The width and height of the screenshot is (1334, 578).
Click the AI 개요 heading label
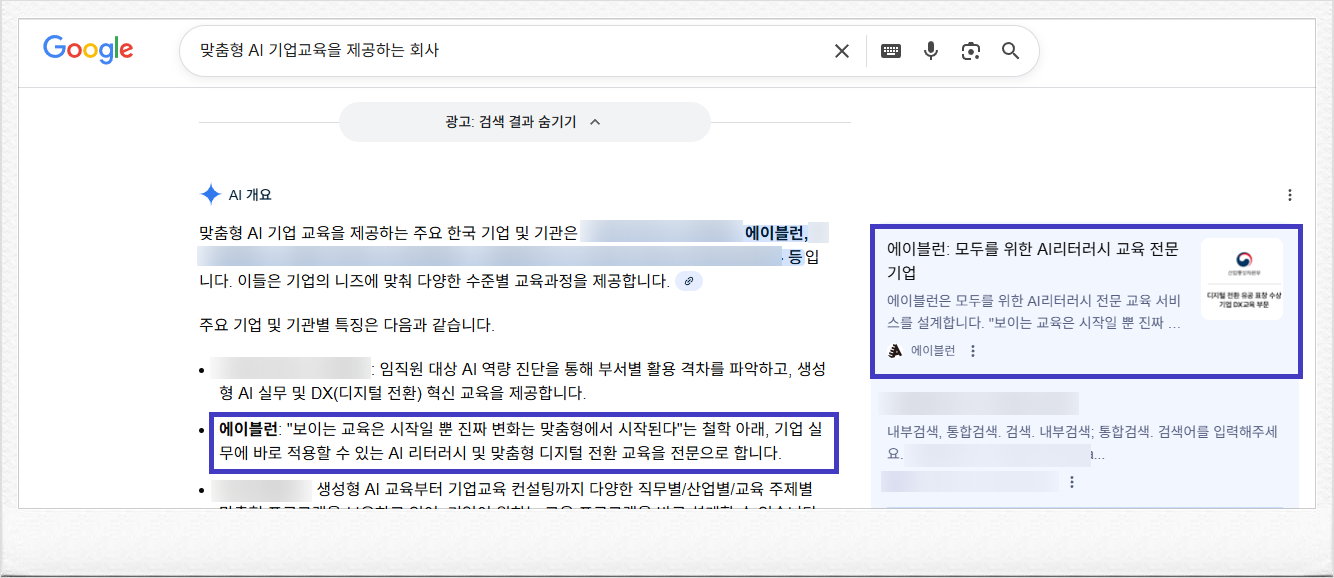[250, 195]
